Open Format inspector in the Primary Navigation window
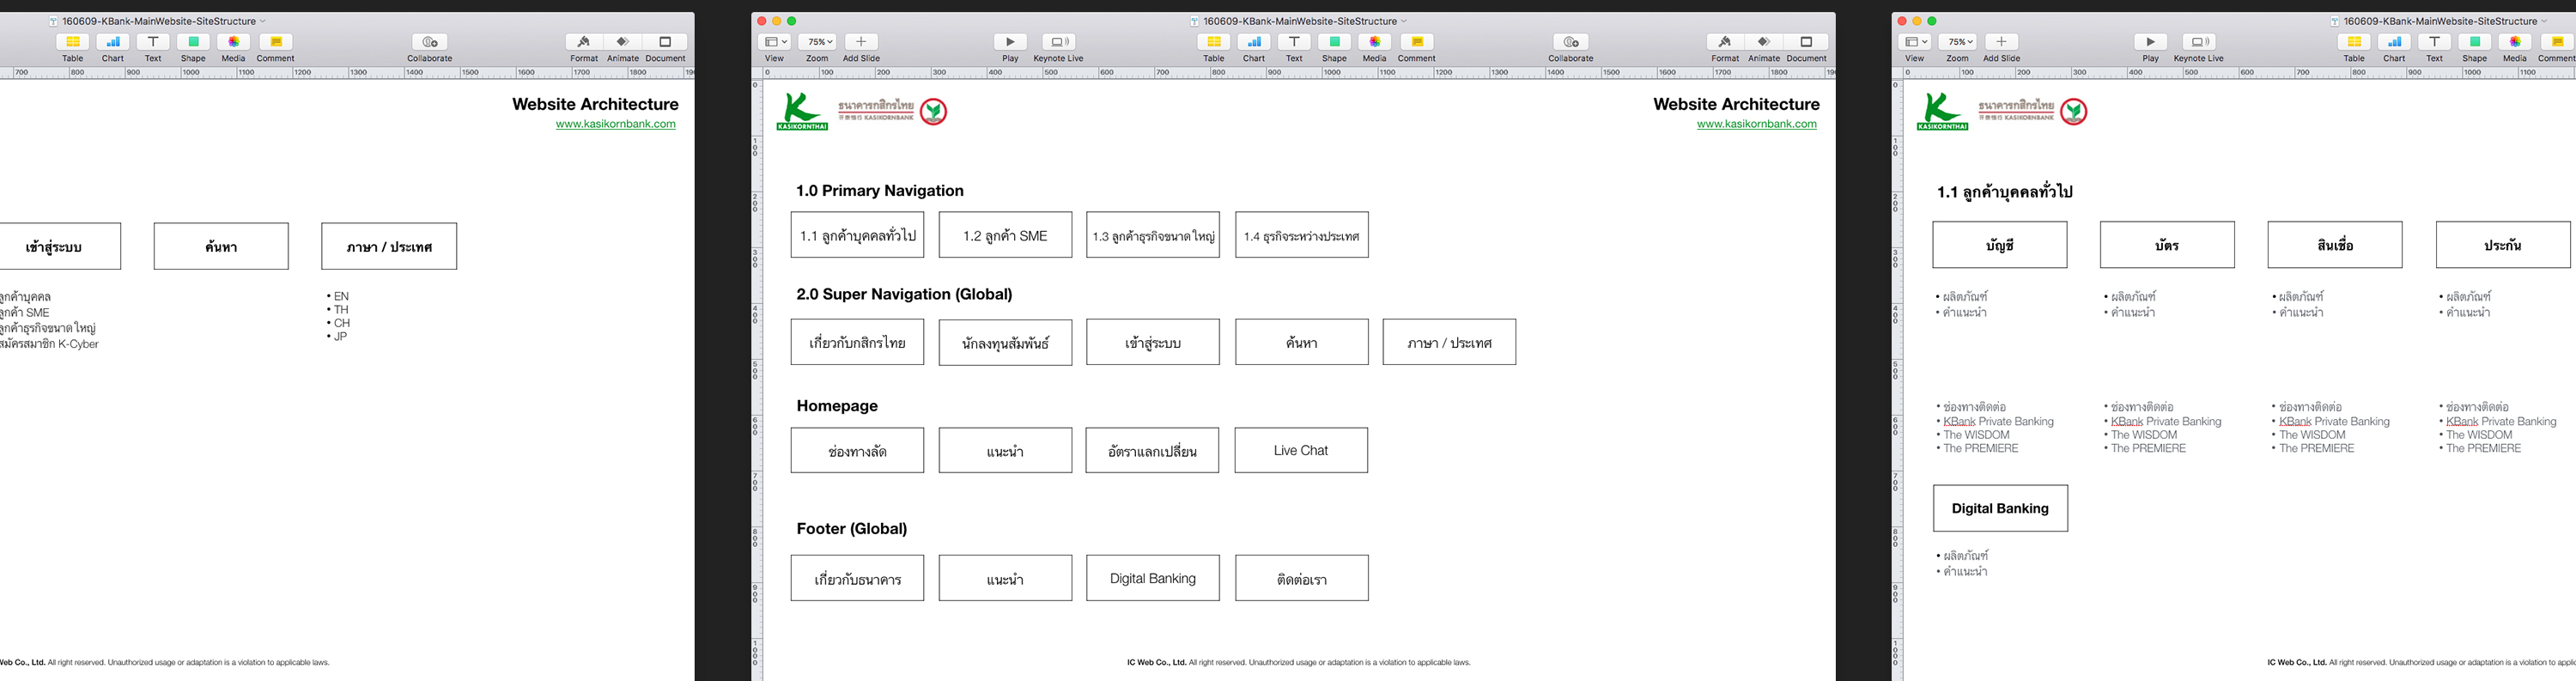 click(1724, 42)
